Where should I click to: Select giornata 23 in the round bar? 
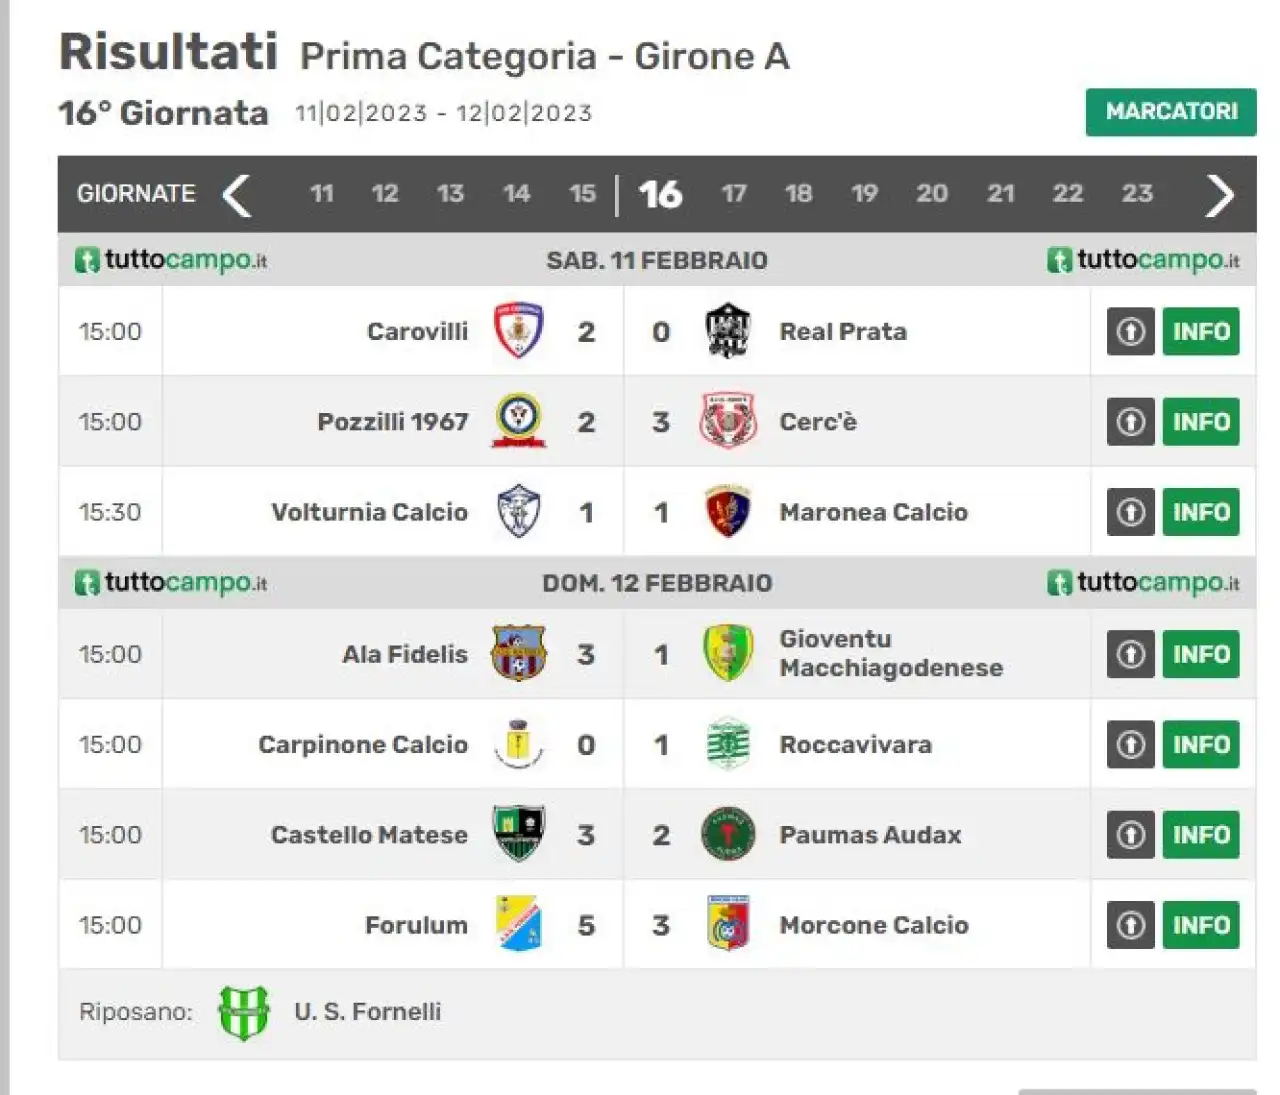1137,193
